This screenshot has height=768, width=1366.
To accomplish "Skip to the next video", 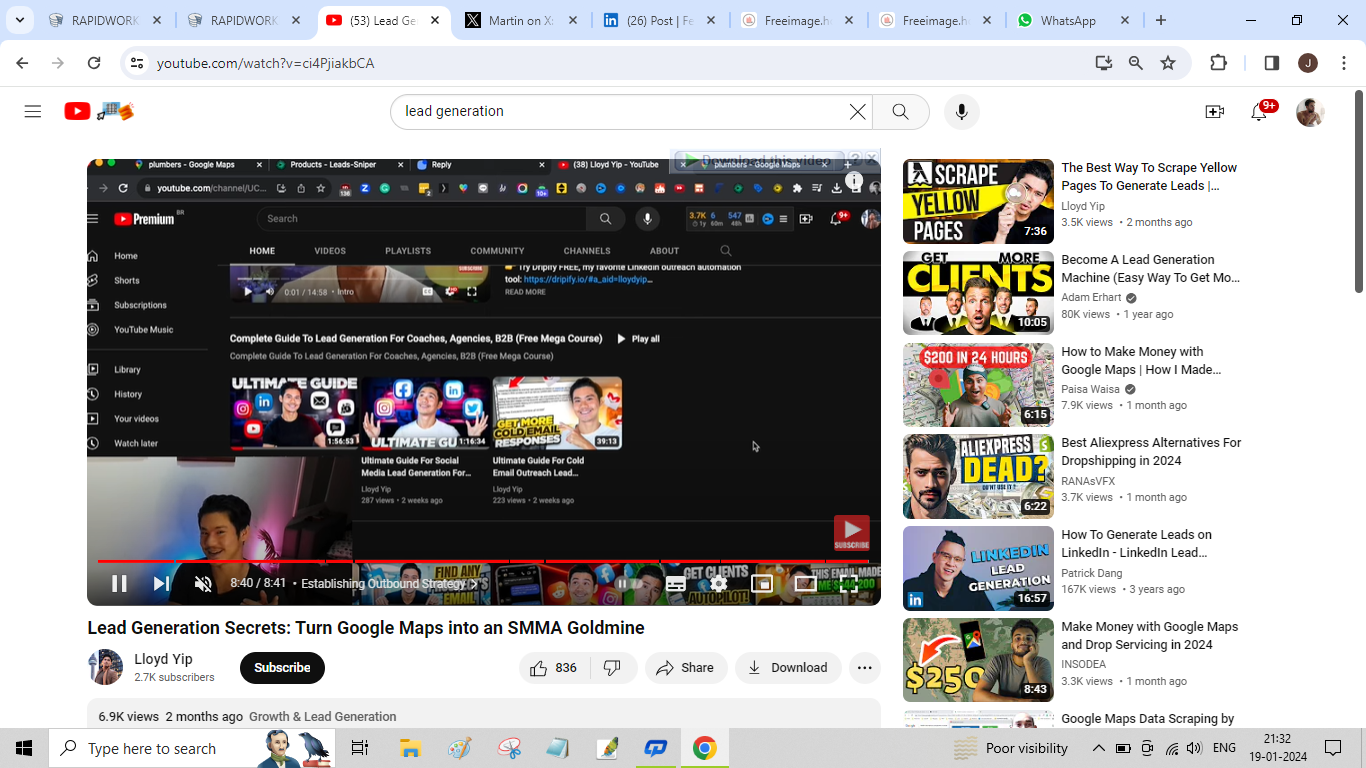I will click(160, 584).
